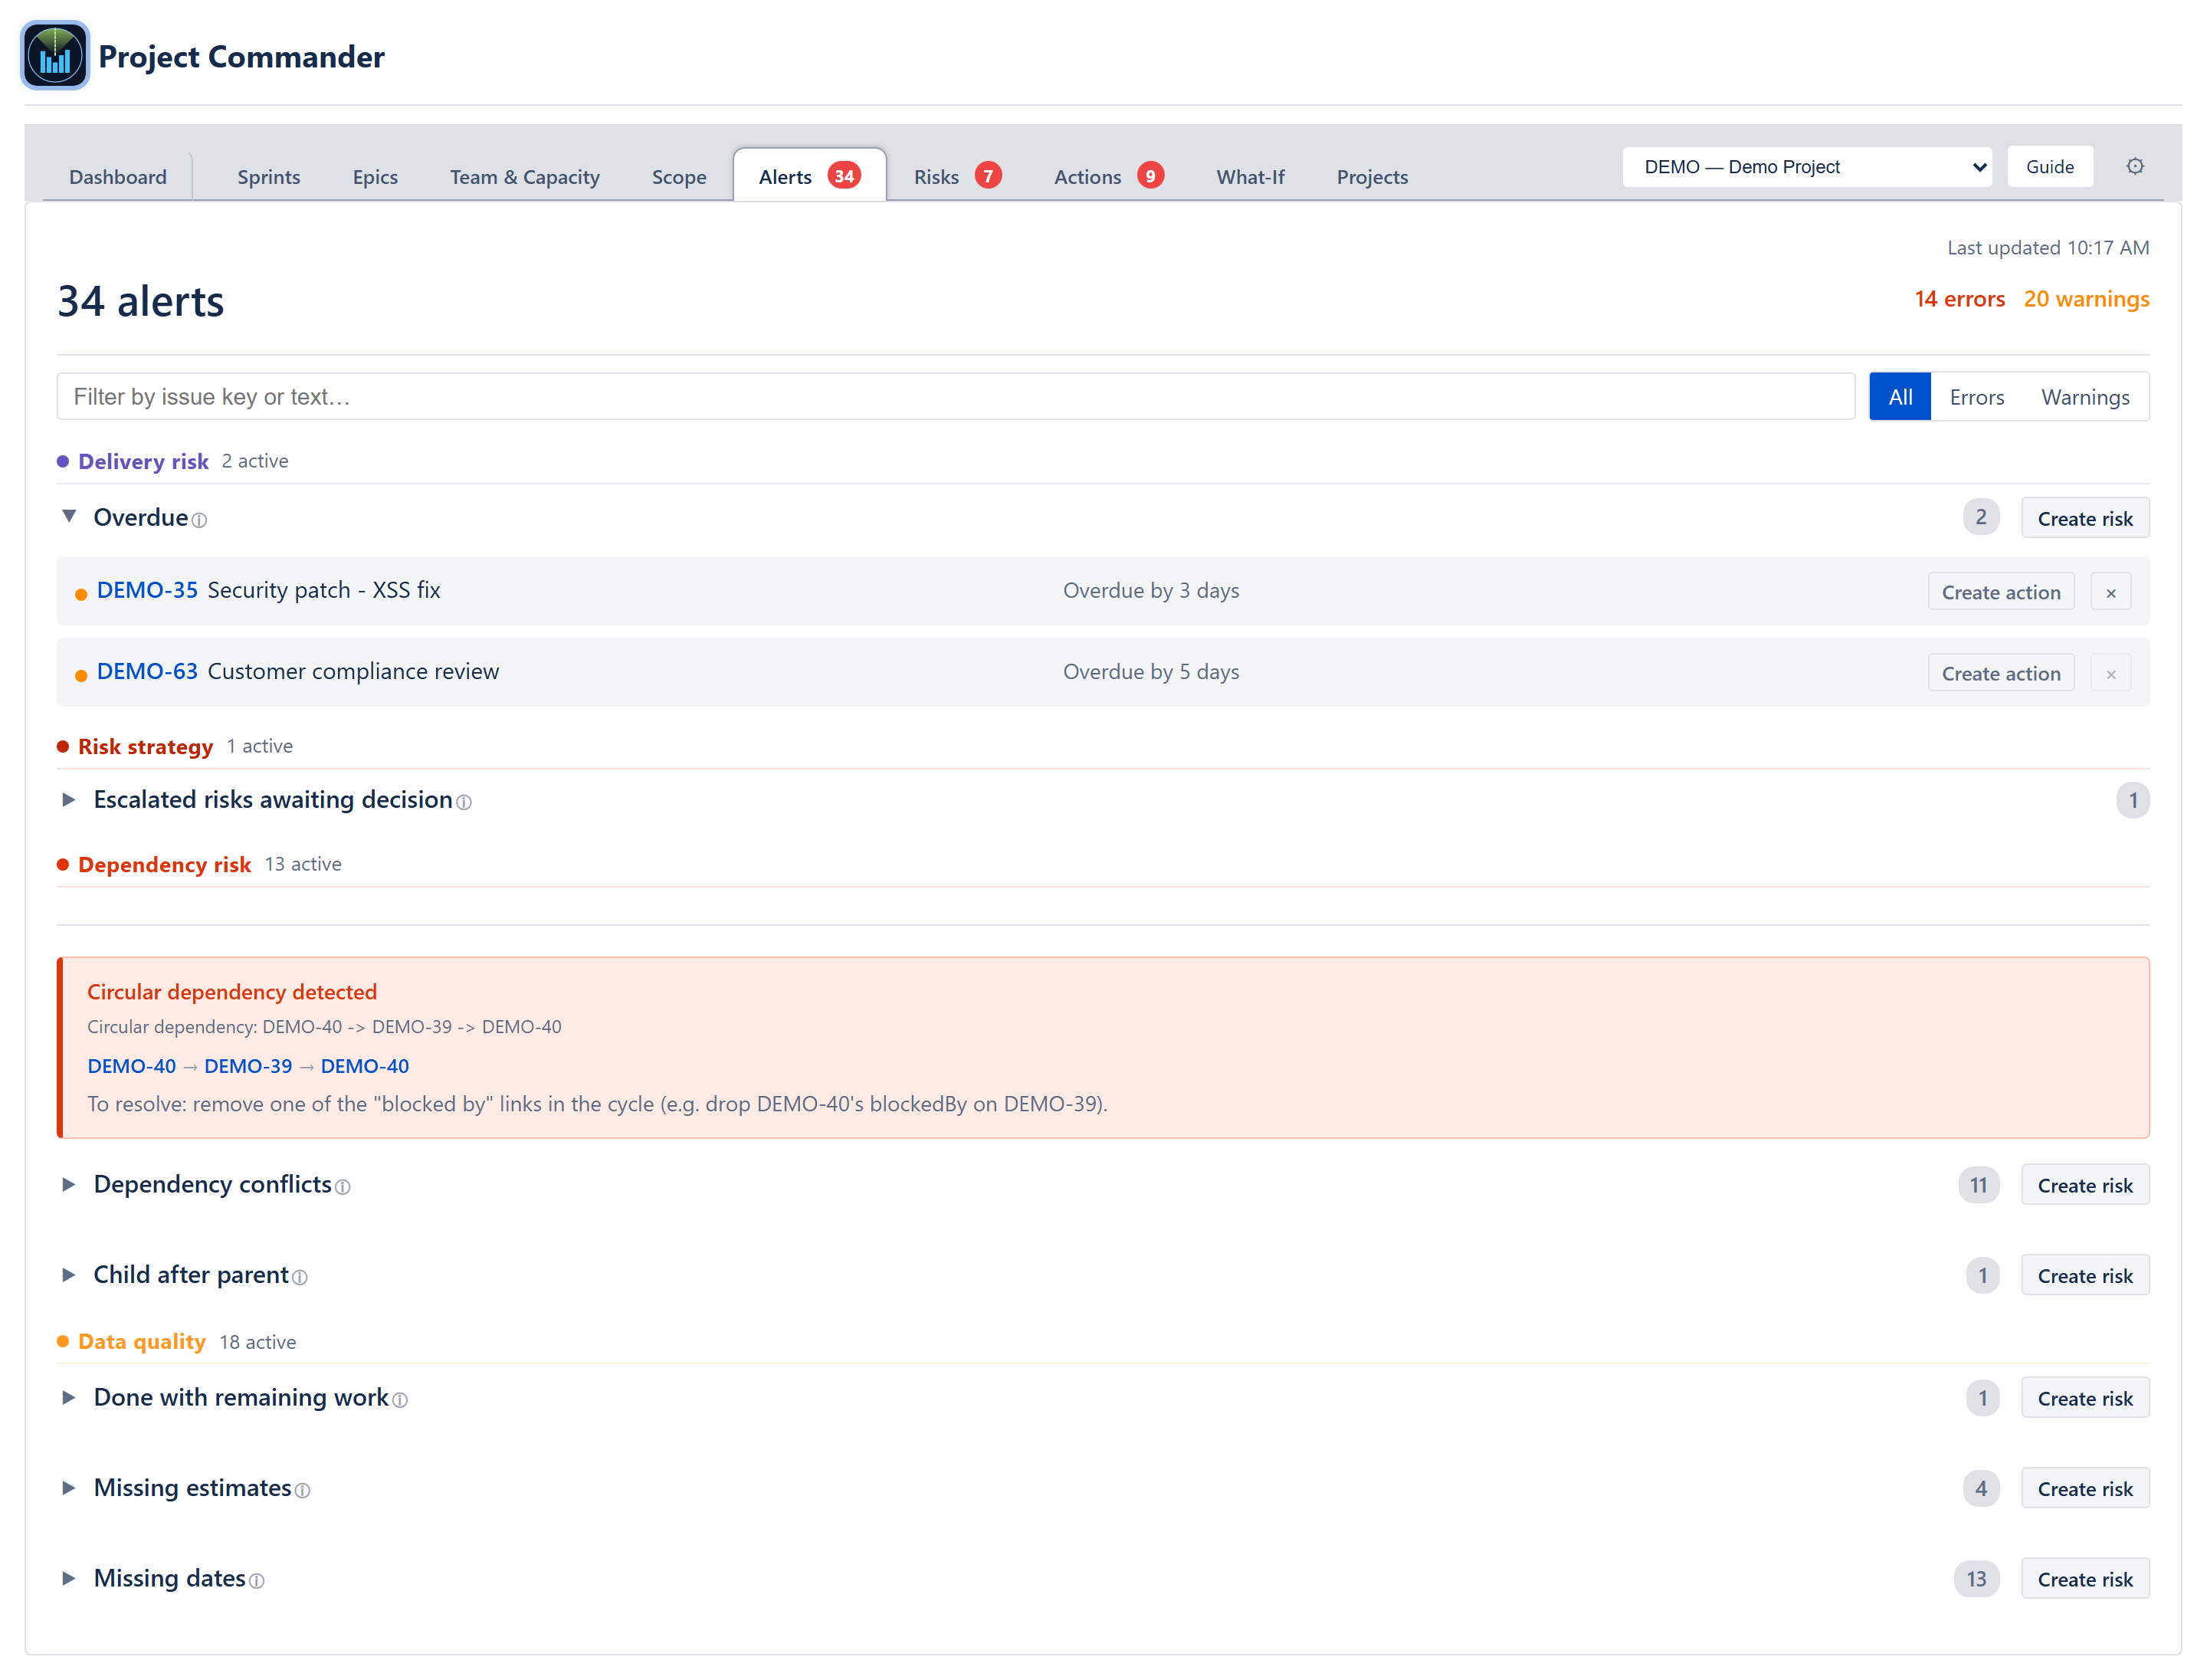Expand Escalated risks awaiting decision
The width and height of the screenshot is (2207, 1680).
pyautogui.click(x=69, y=799)
